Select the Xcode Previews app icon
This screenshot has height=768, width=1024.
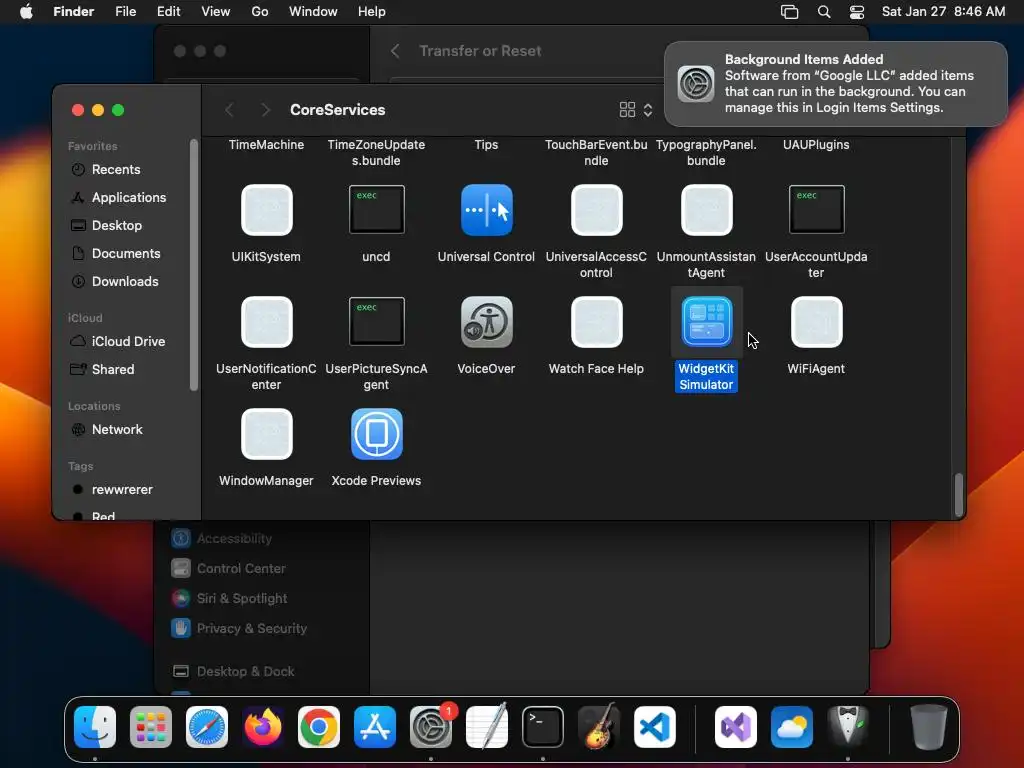click(x=377, y=434)
